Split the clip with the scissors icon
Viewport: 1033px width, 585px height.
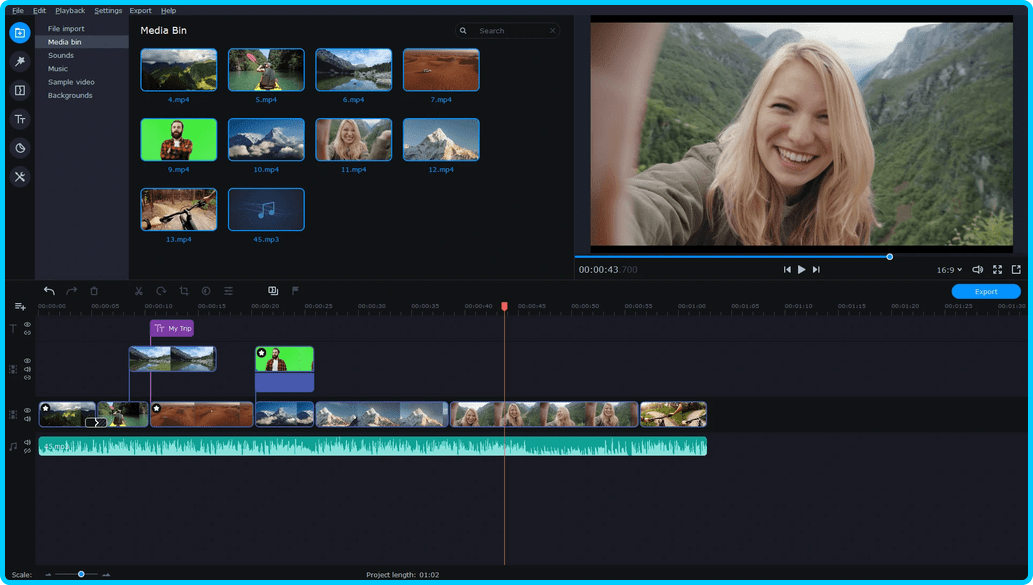coord(138,291)
